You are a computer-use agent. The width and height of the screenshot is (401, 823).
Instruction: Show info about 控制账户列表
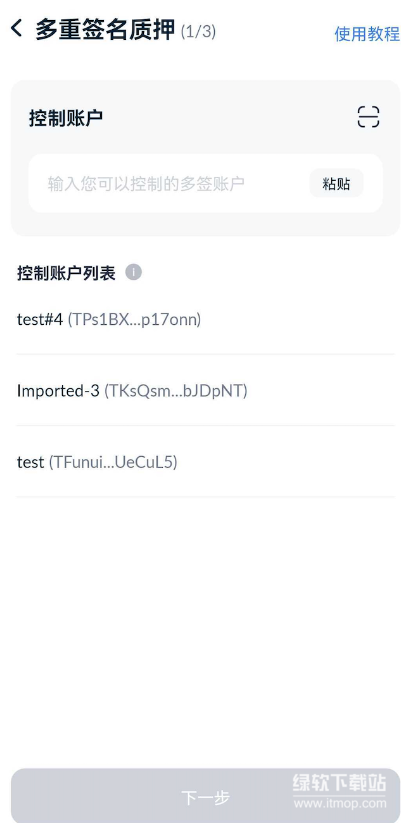pos(133,273)
